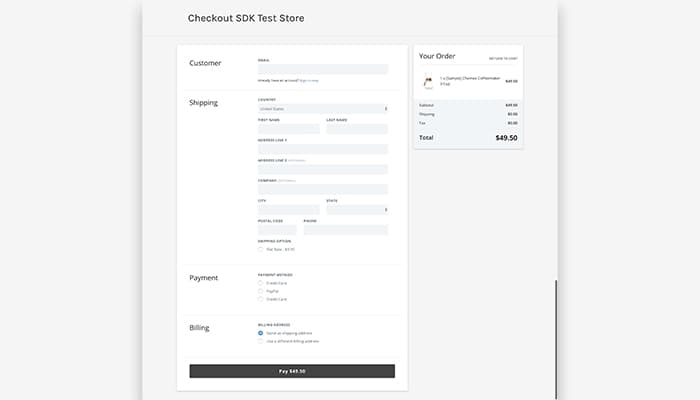Screen dimensions: 700x400
Task: Focus the Email input field
Action: click(x=322, y=69)
